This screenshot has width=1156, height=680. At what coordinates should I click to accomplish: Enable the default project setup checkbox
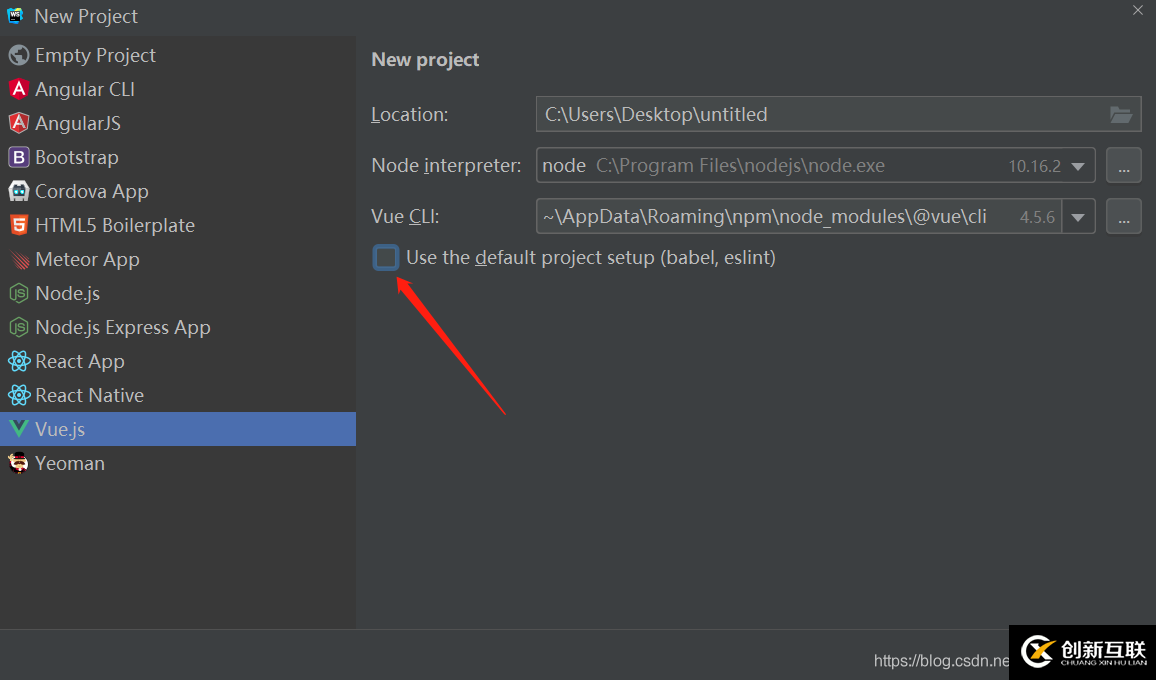pos(385,257)
